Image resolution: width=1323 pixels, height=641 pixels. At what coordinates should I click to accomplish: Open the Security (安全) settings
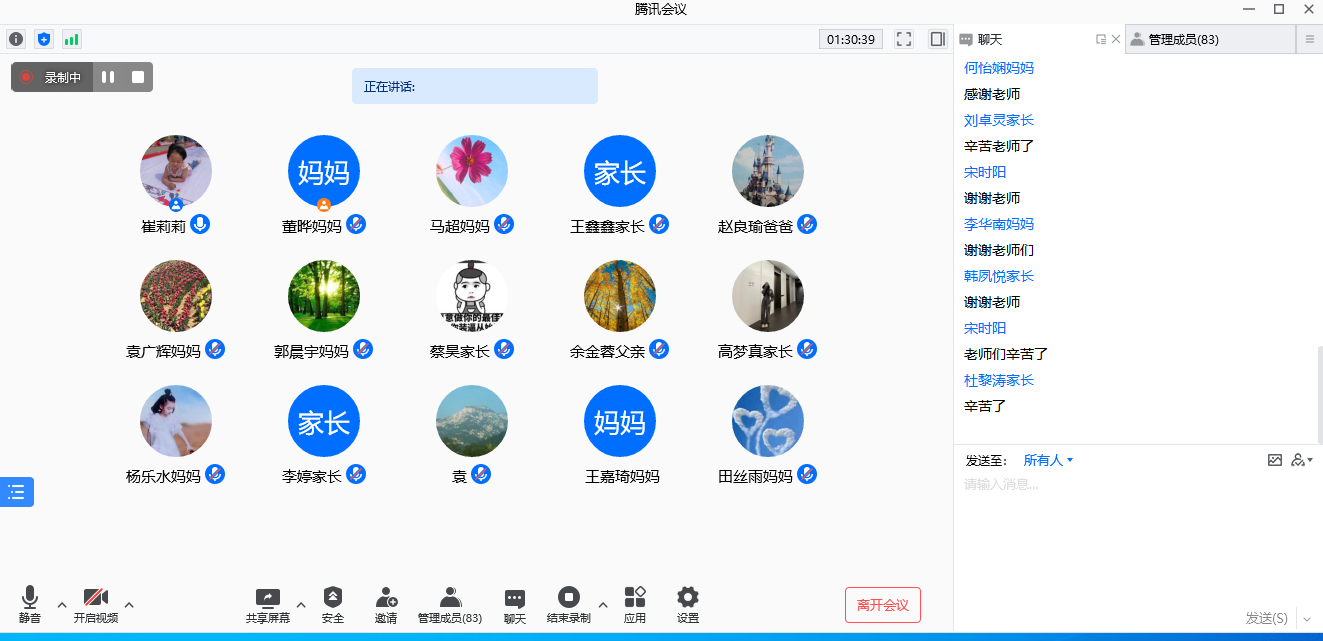[x=333, y=604]
